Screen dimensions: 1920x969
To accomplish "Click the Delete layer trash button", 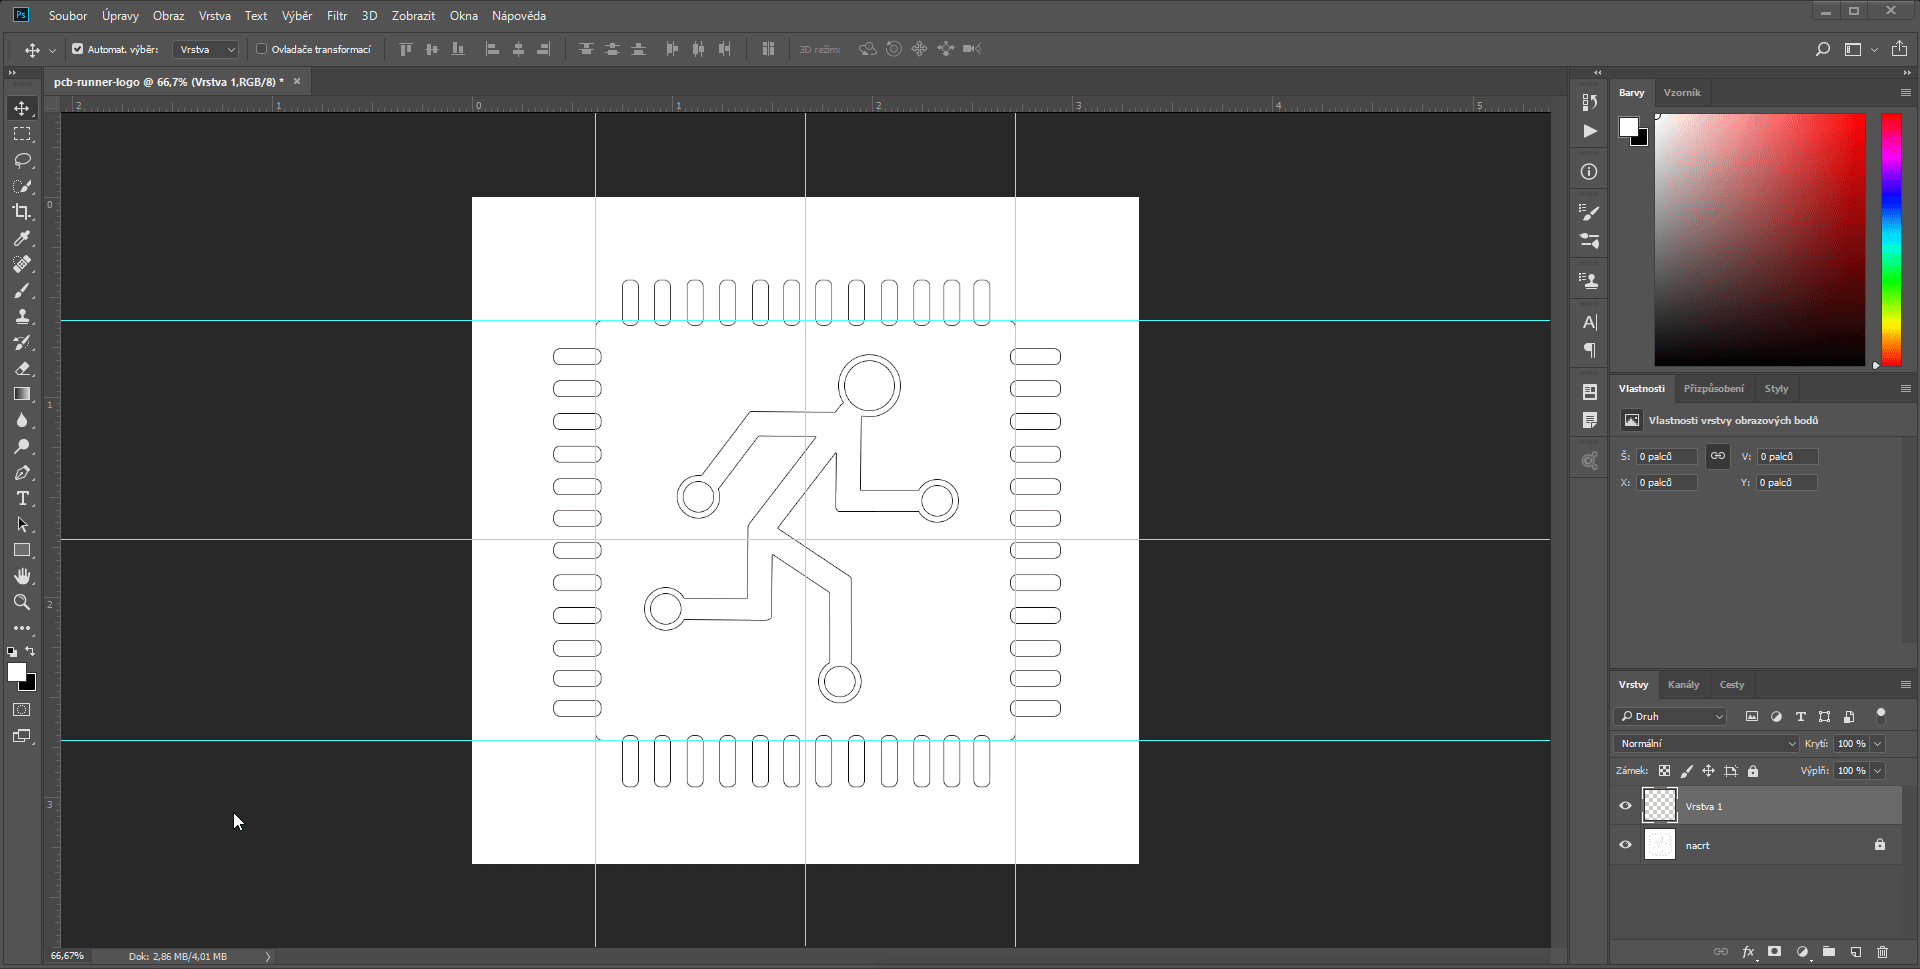I will (1883, 952).
